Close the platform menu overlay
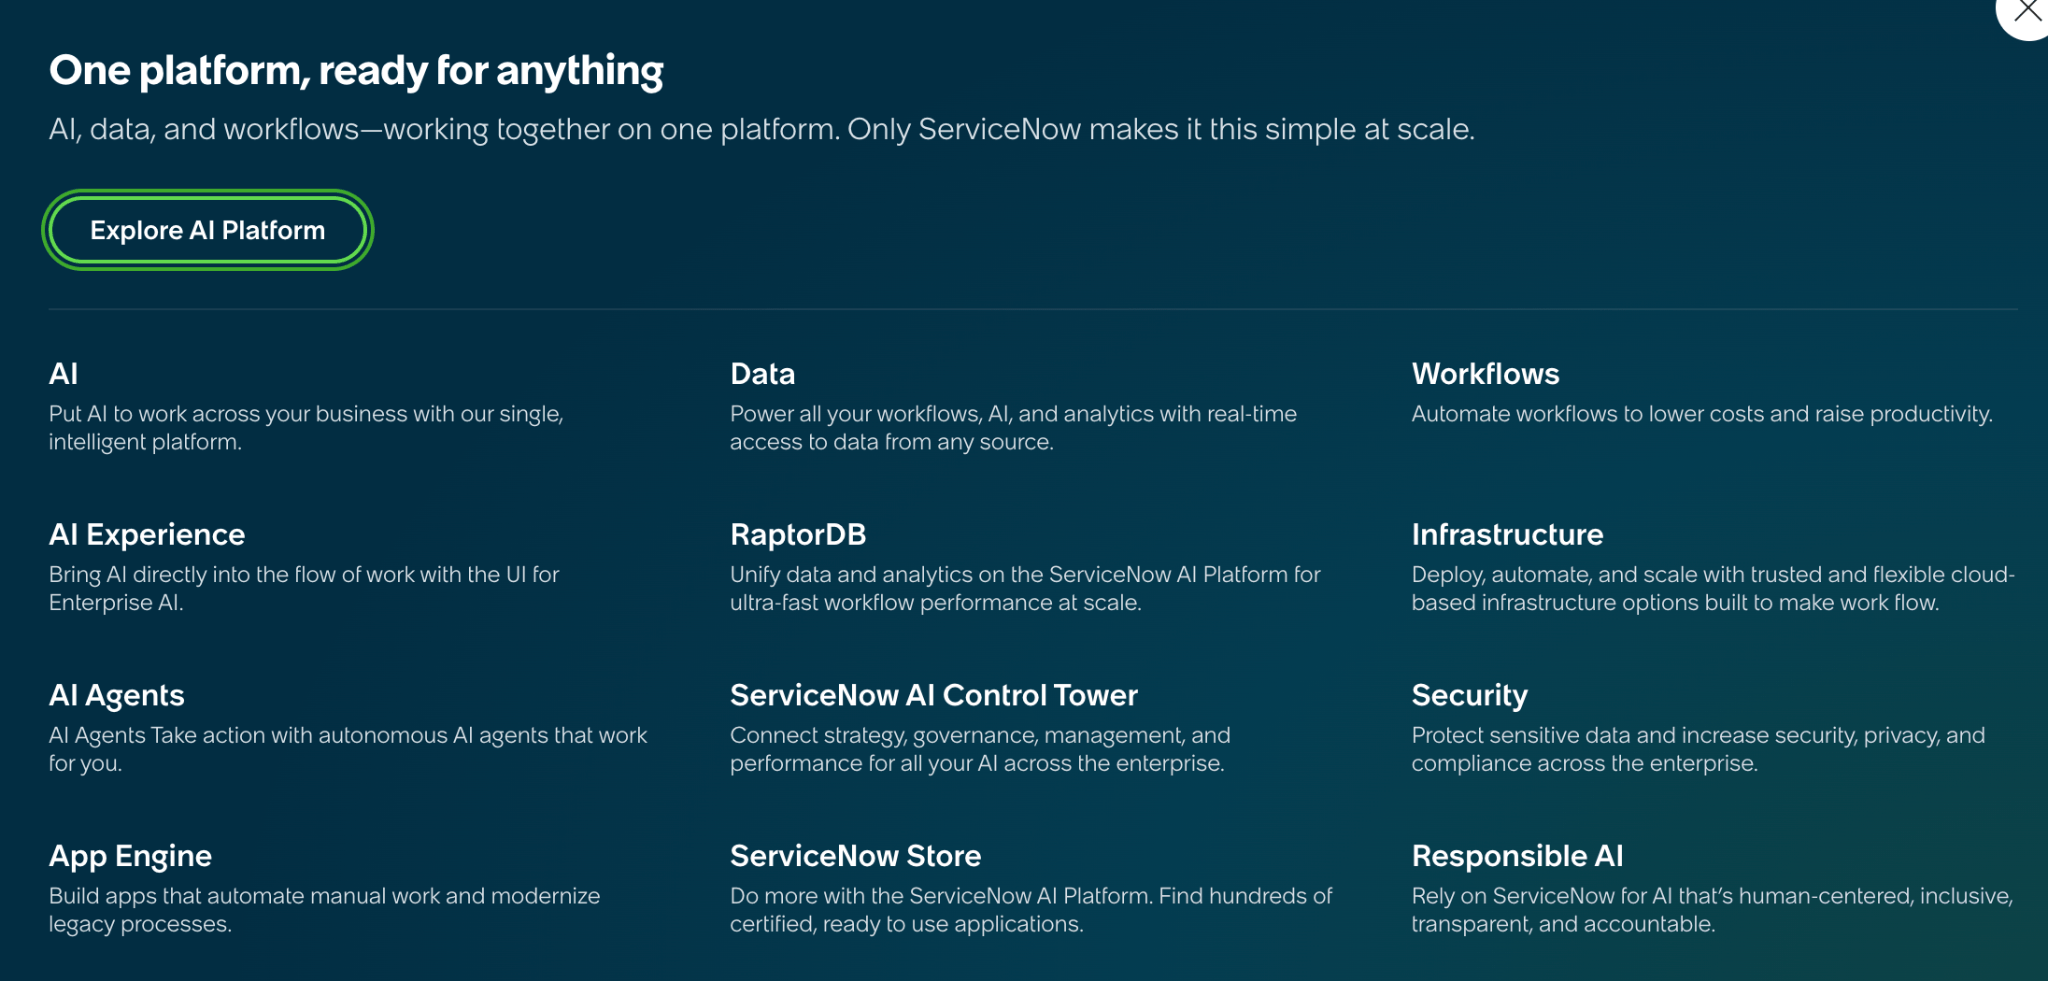The image size is (2048, 981). tap(2026, 11)
